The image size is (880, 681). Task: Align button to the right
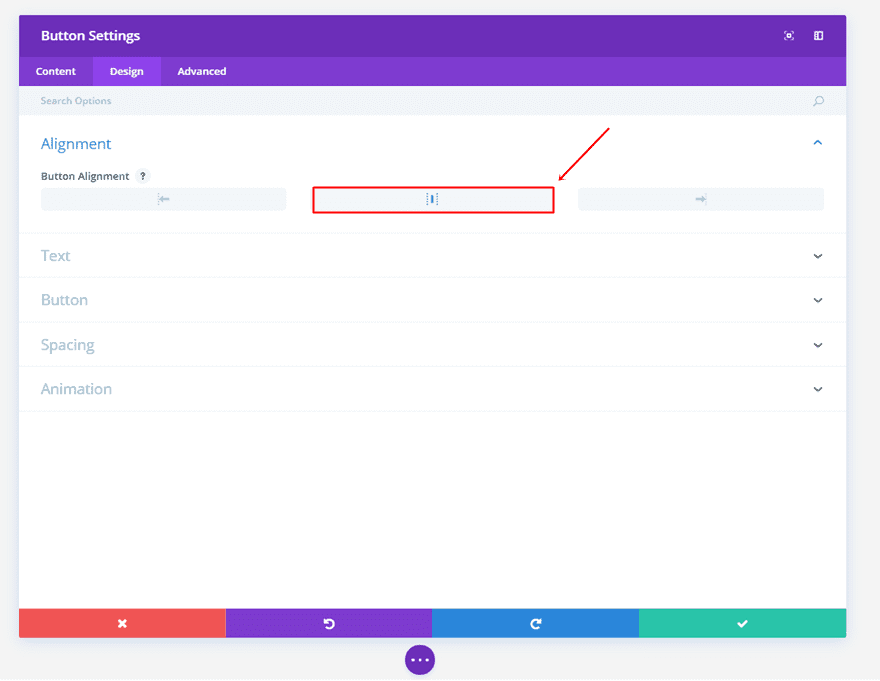[701, 199]
